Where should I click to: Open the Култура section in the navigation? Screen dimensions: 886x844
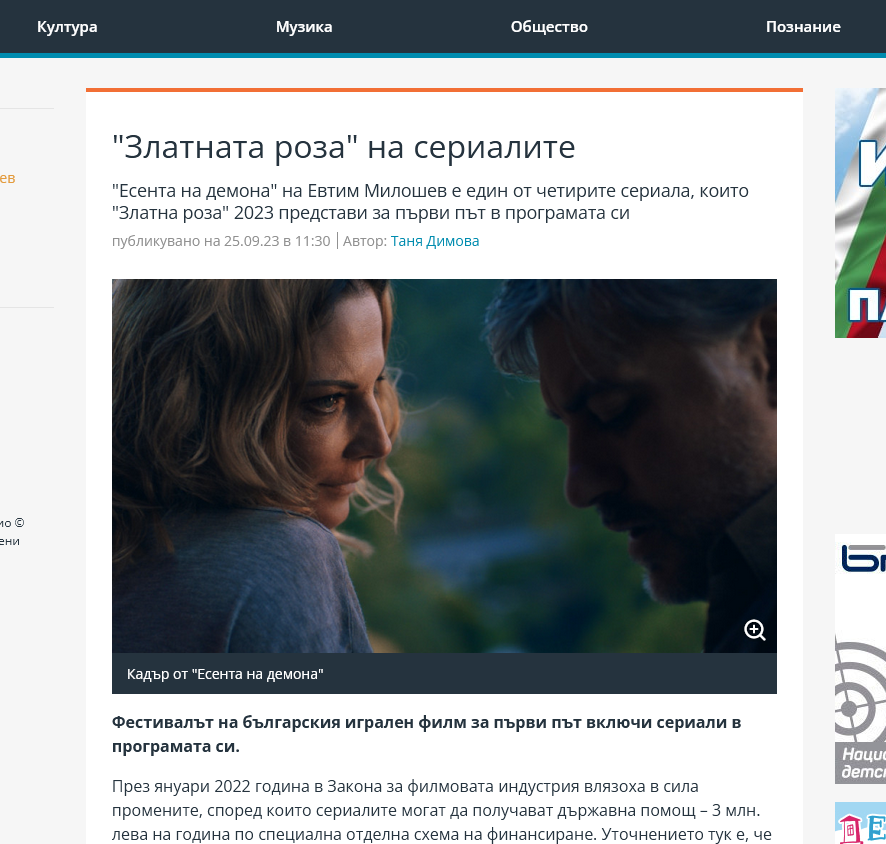coord(67,27)
